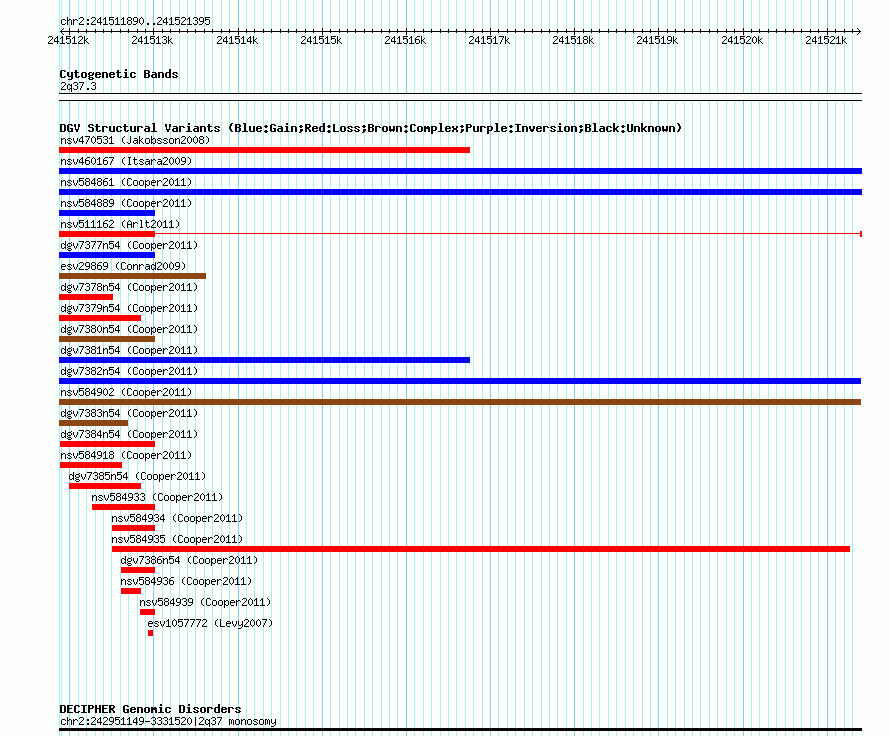Open dgv7385n54 (Cooper2011) label
The image size is (890, 736).
point(137,476)
